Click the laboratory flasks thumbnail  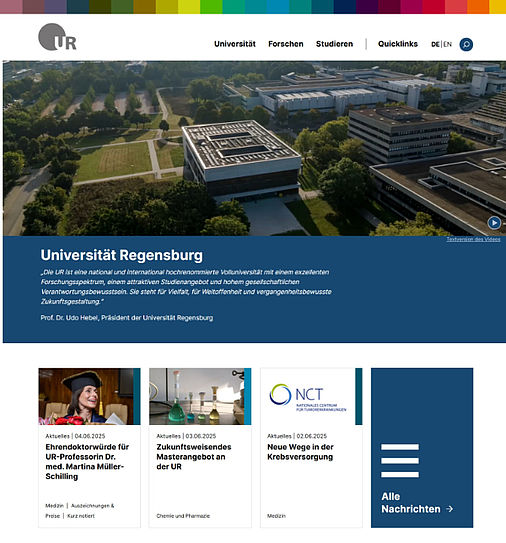(x=197, y=397)
